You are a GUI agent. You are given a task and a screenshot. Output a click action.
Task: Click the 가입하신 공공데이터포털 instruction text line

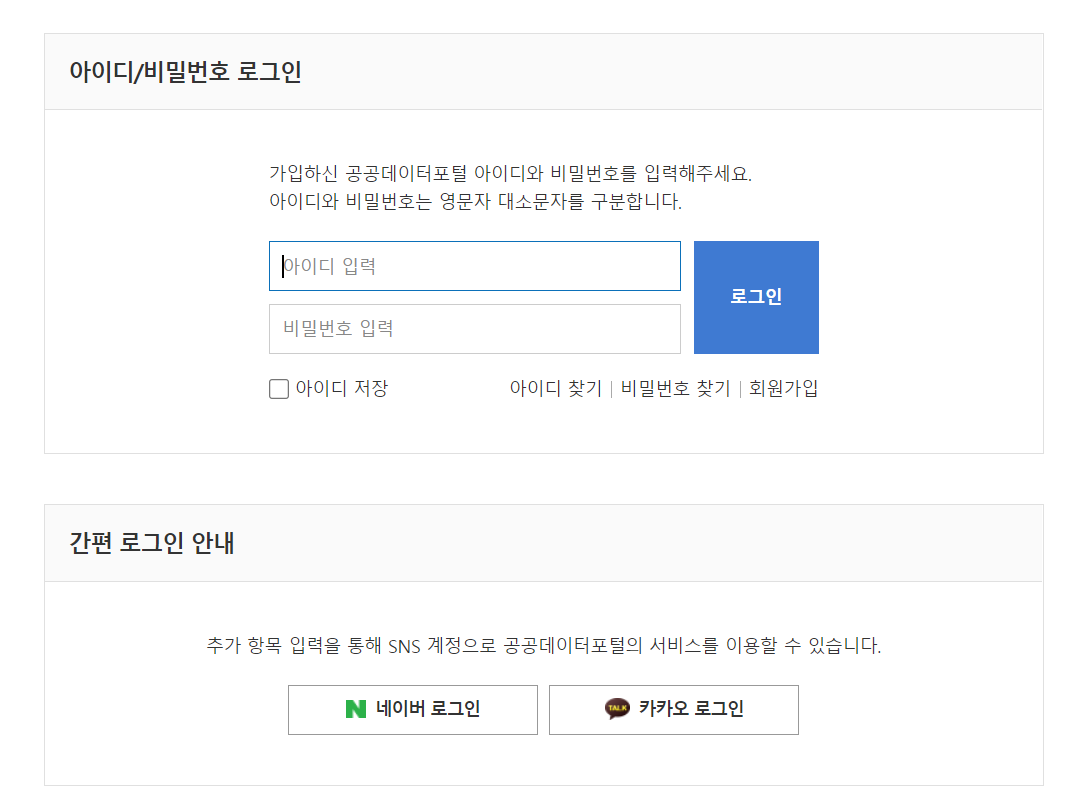pyautogui.click(x=509, y=173)
